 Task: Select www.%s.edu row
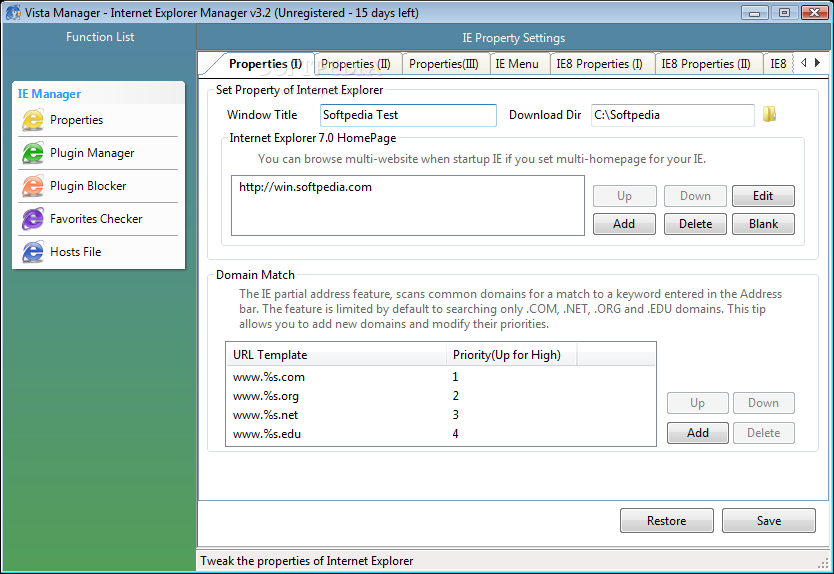click(x=440, y=434)
